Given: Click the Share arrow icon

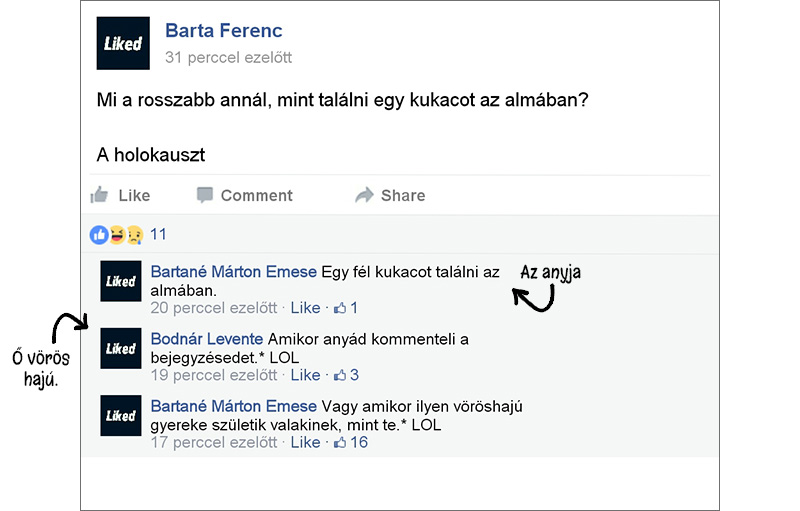Looking at the screenshot, I should (364, 195).
